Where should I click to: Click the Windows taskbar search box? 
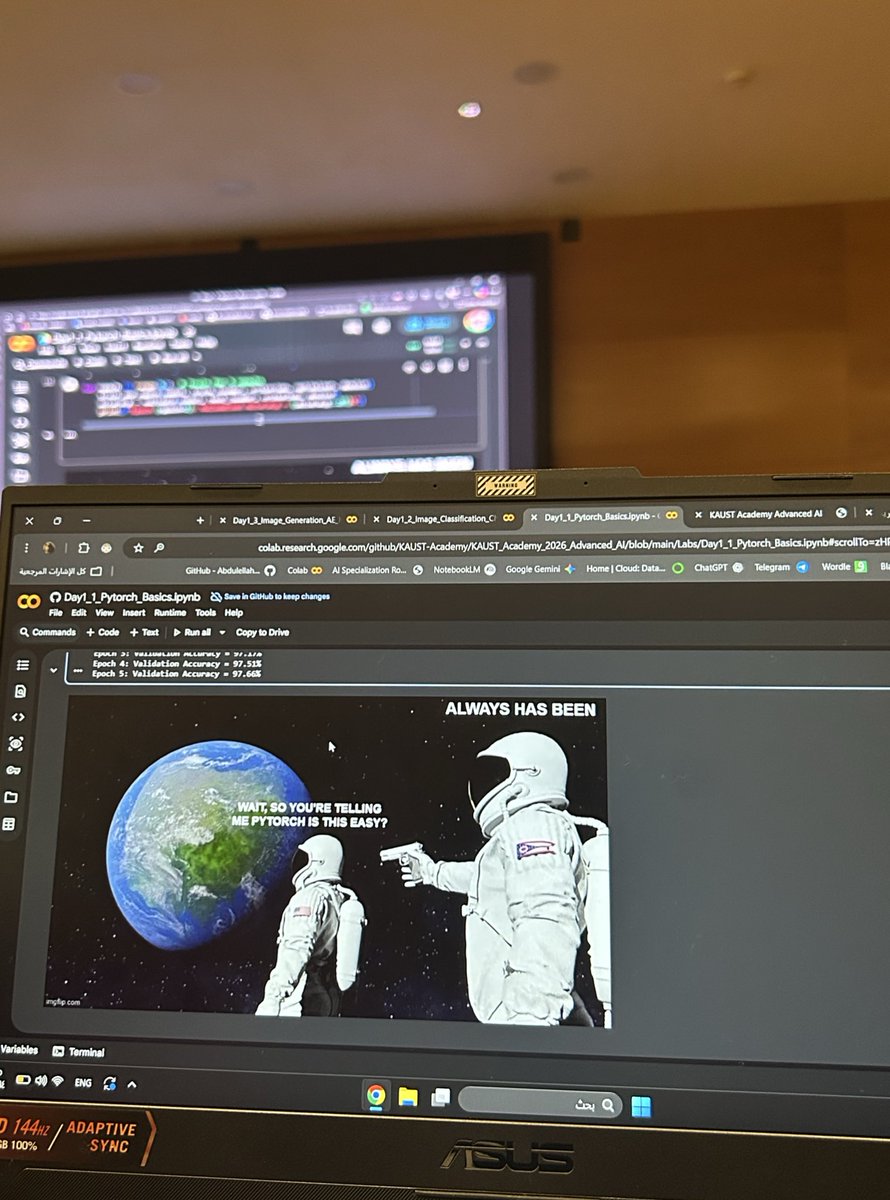(540, 1104)
